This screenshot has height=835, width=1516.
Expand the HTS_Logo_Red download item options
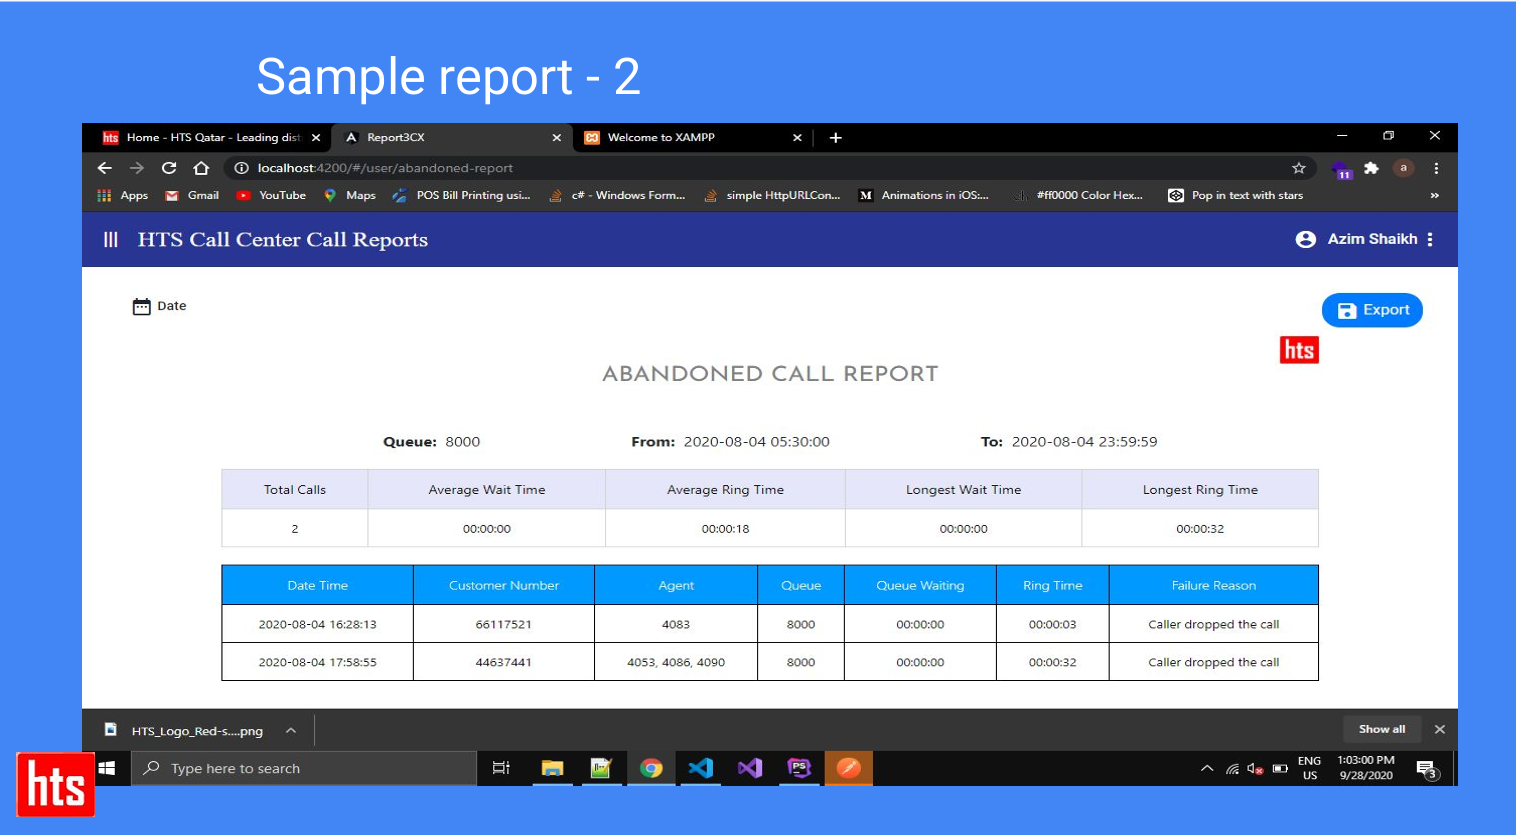point(291,731)
